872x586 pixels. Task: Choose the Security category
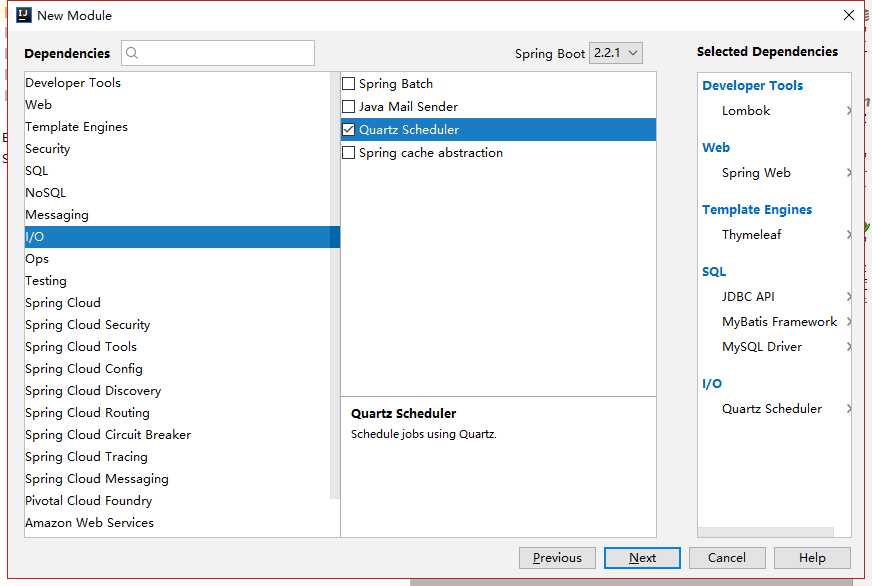pyautogui.click(x=177, y=148)
